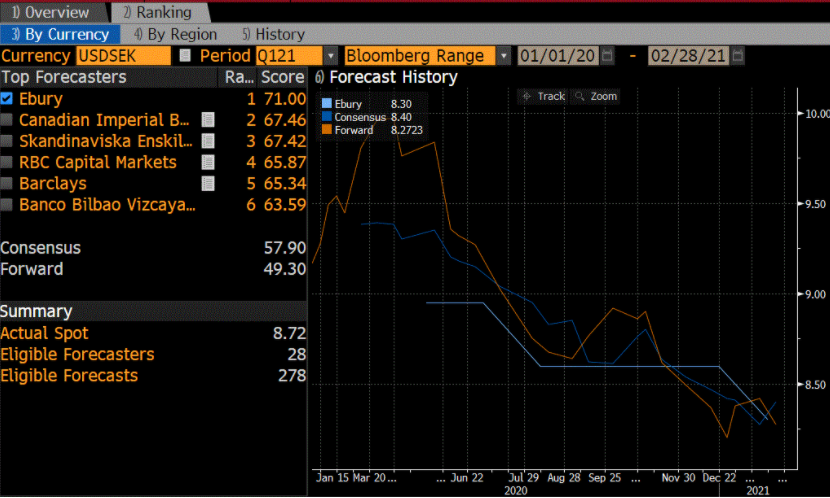Edit the start date 01/01/20

point(557,56)
